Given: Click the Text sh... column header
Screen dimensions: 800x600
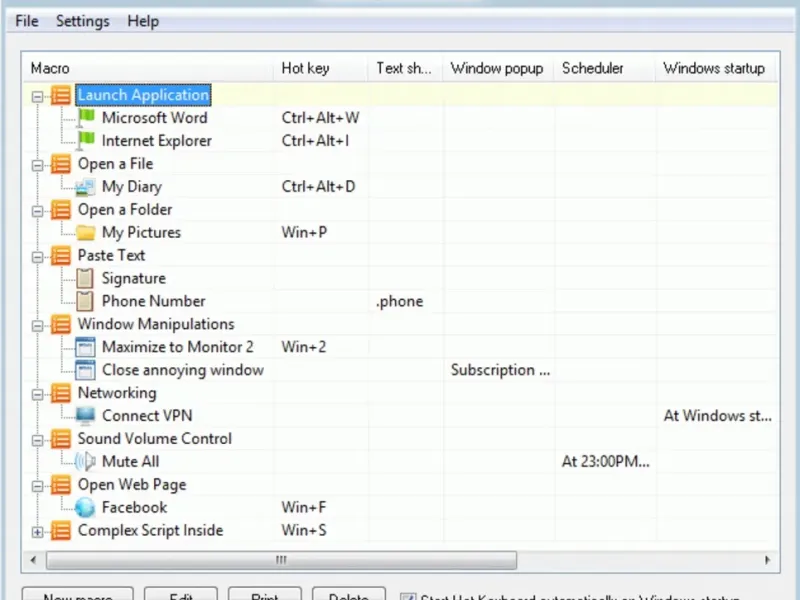Looking at the screenshot, I should [405, 68].
